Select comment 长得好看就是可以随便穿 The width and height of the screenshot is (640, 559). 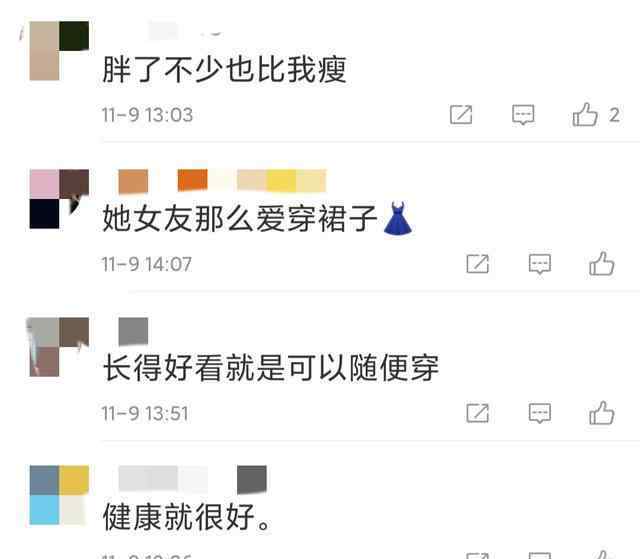pos(271,368)
